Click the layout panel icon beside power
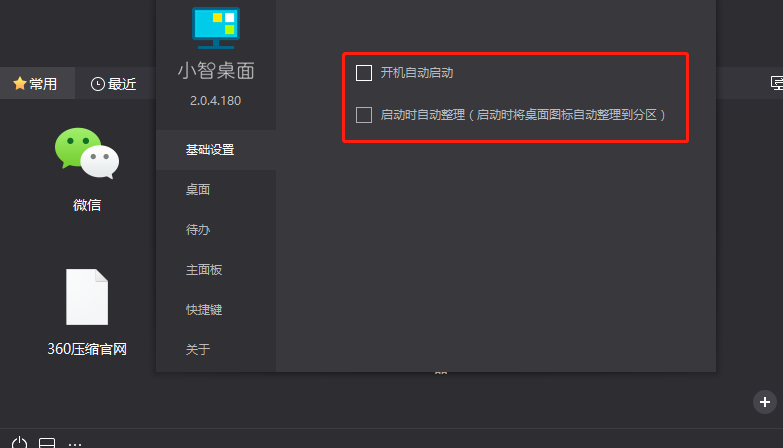 (47, 443)
